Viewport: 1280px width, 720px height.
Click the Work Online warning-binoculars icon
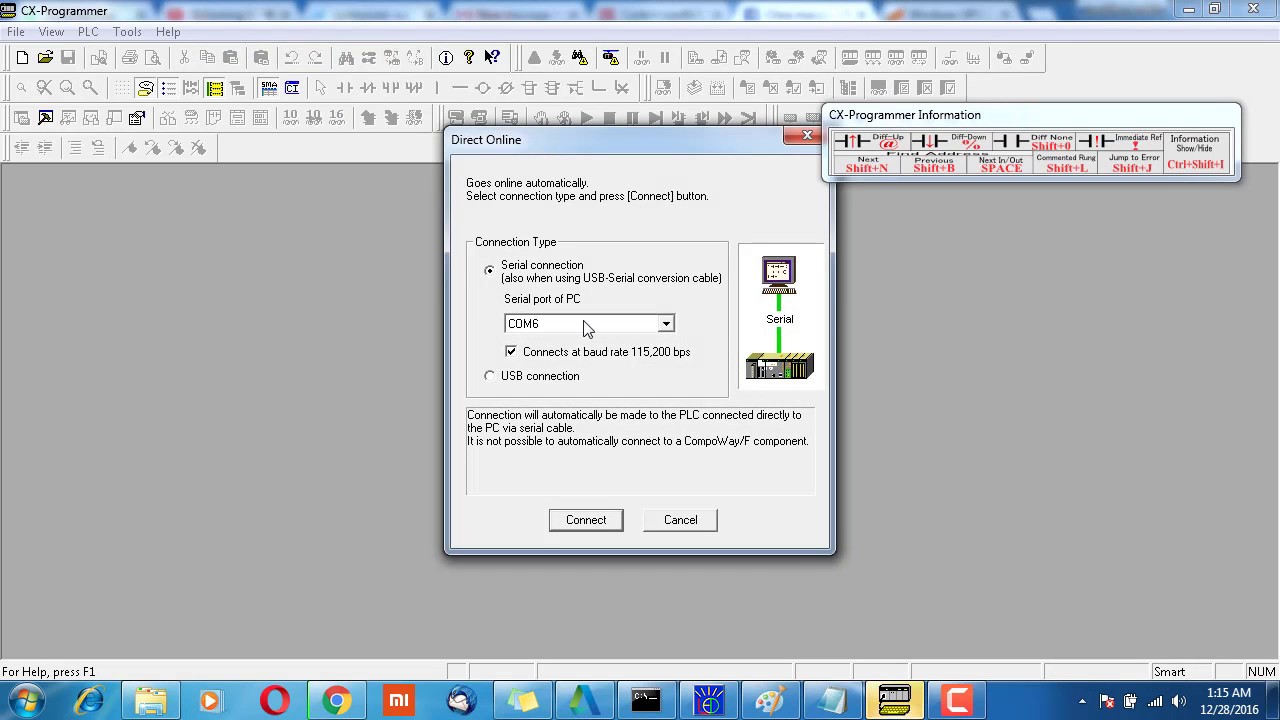click(x=580, y=58)
